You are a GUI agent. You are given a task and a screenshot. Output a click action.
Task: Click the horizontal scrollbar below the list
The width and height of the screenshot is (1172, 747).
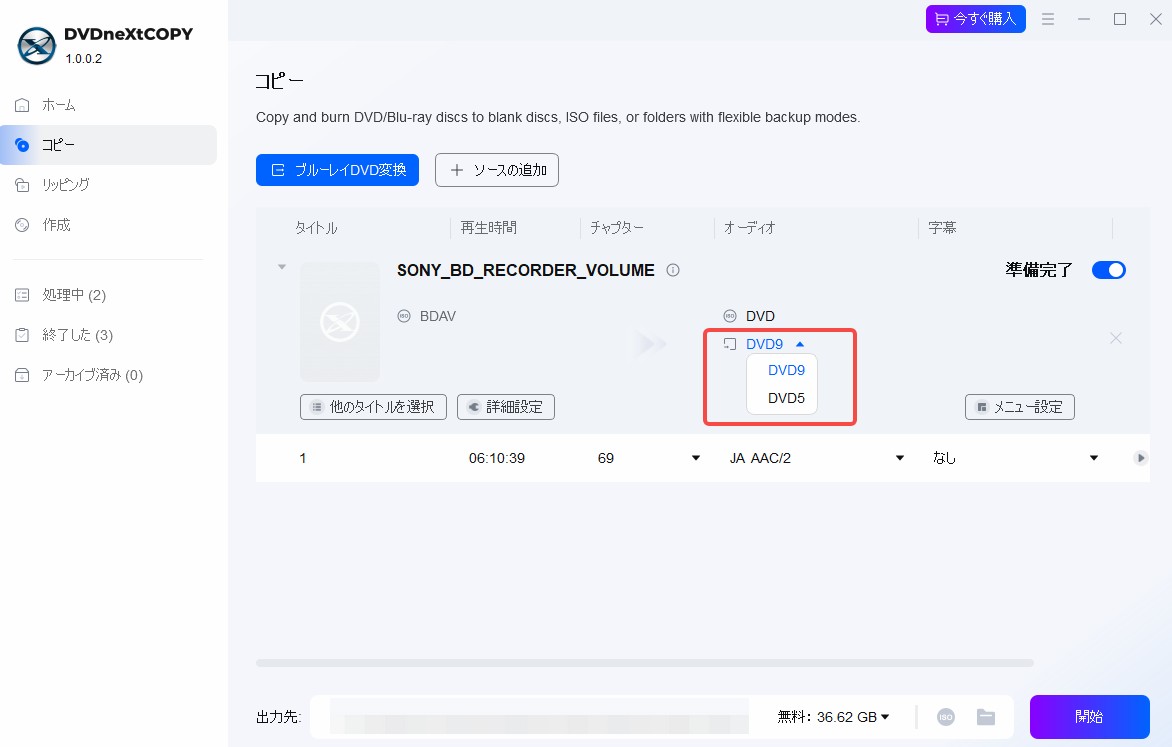pos(644,663)
